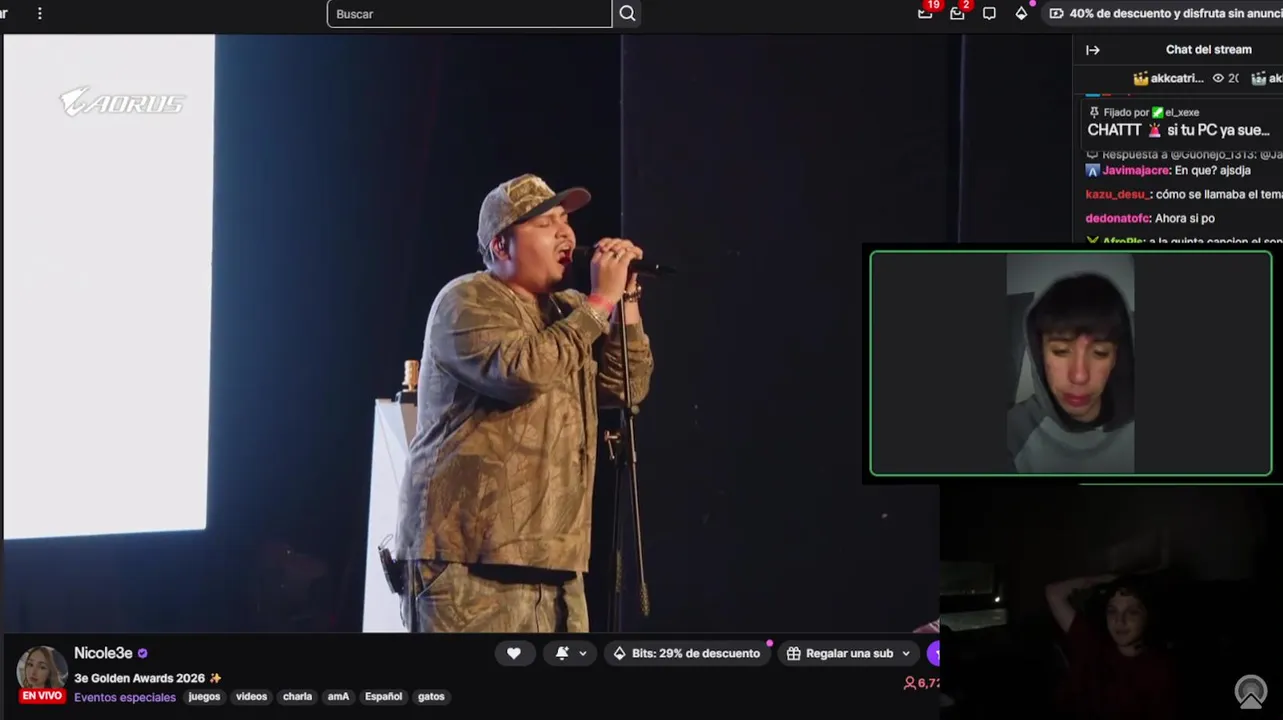Open the drops inbox with 2 badge
Viewport: 1283px width, 720px height.
tap(957, 13)
